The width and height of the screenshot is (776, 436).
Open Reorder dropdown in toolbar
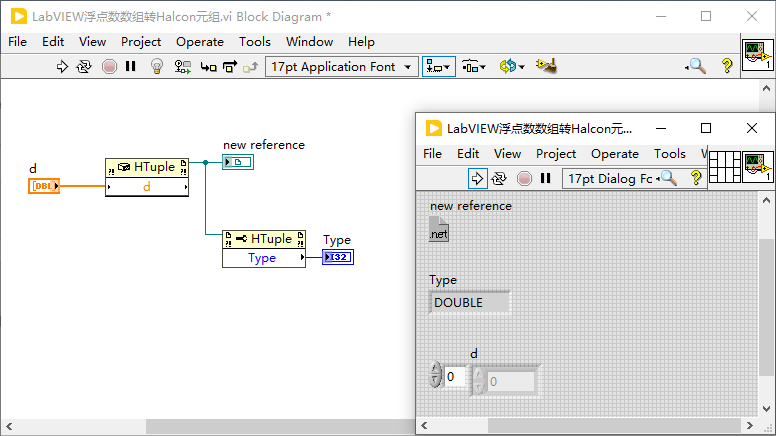click(x=511, y=66)
